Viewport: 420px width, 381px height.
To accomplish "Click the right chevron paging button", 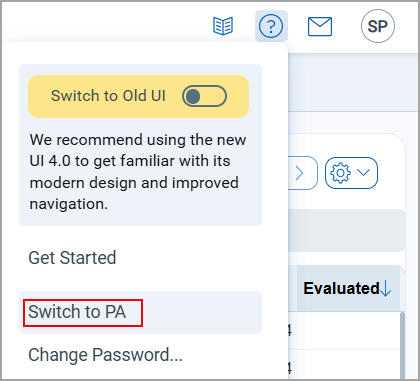I will (300, 173).
